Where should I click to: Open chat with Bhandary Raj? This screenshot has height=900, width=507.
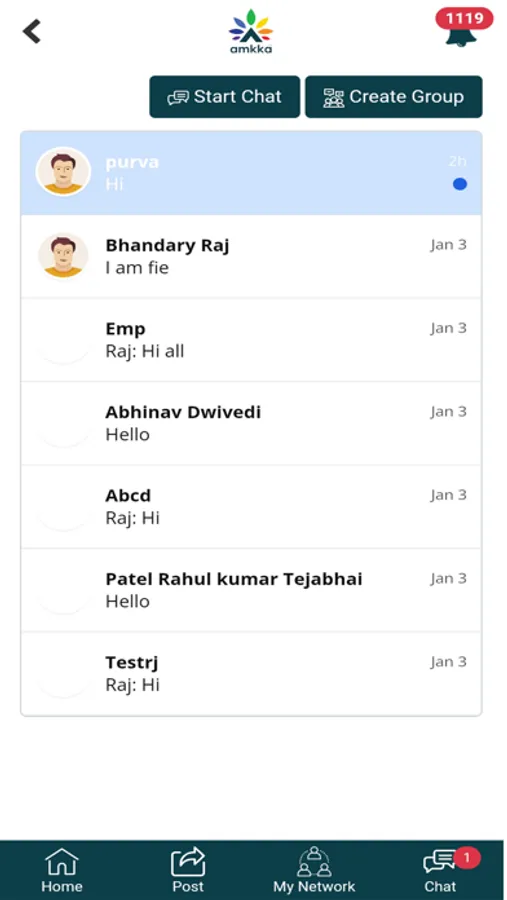pos(251,256)
